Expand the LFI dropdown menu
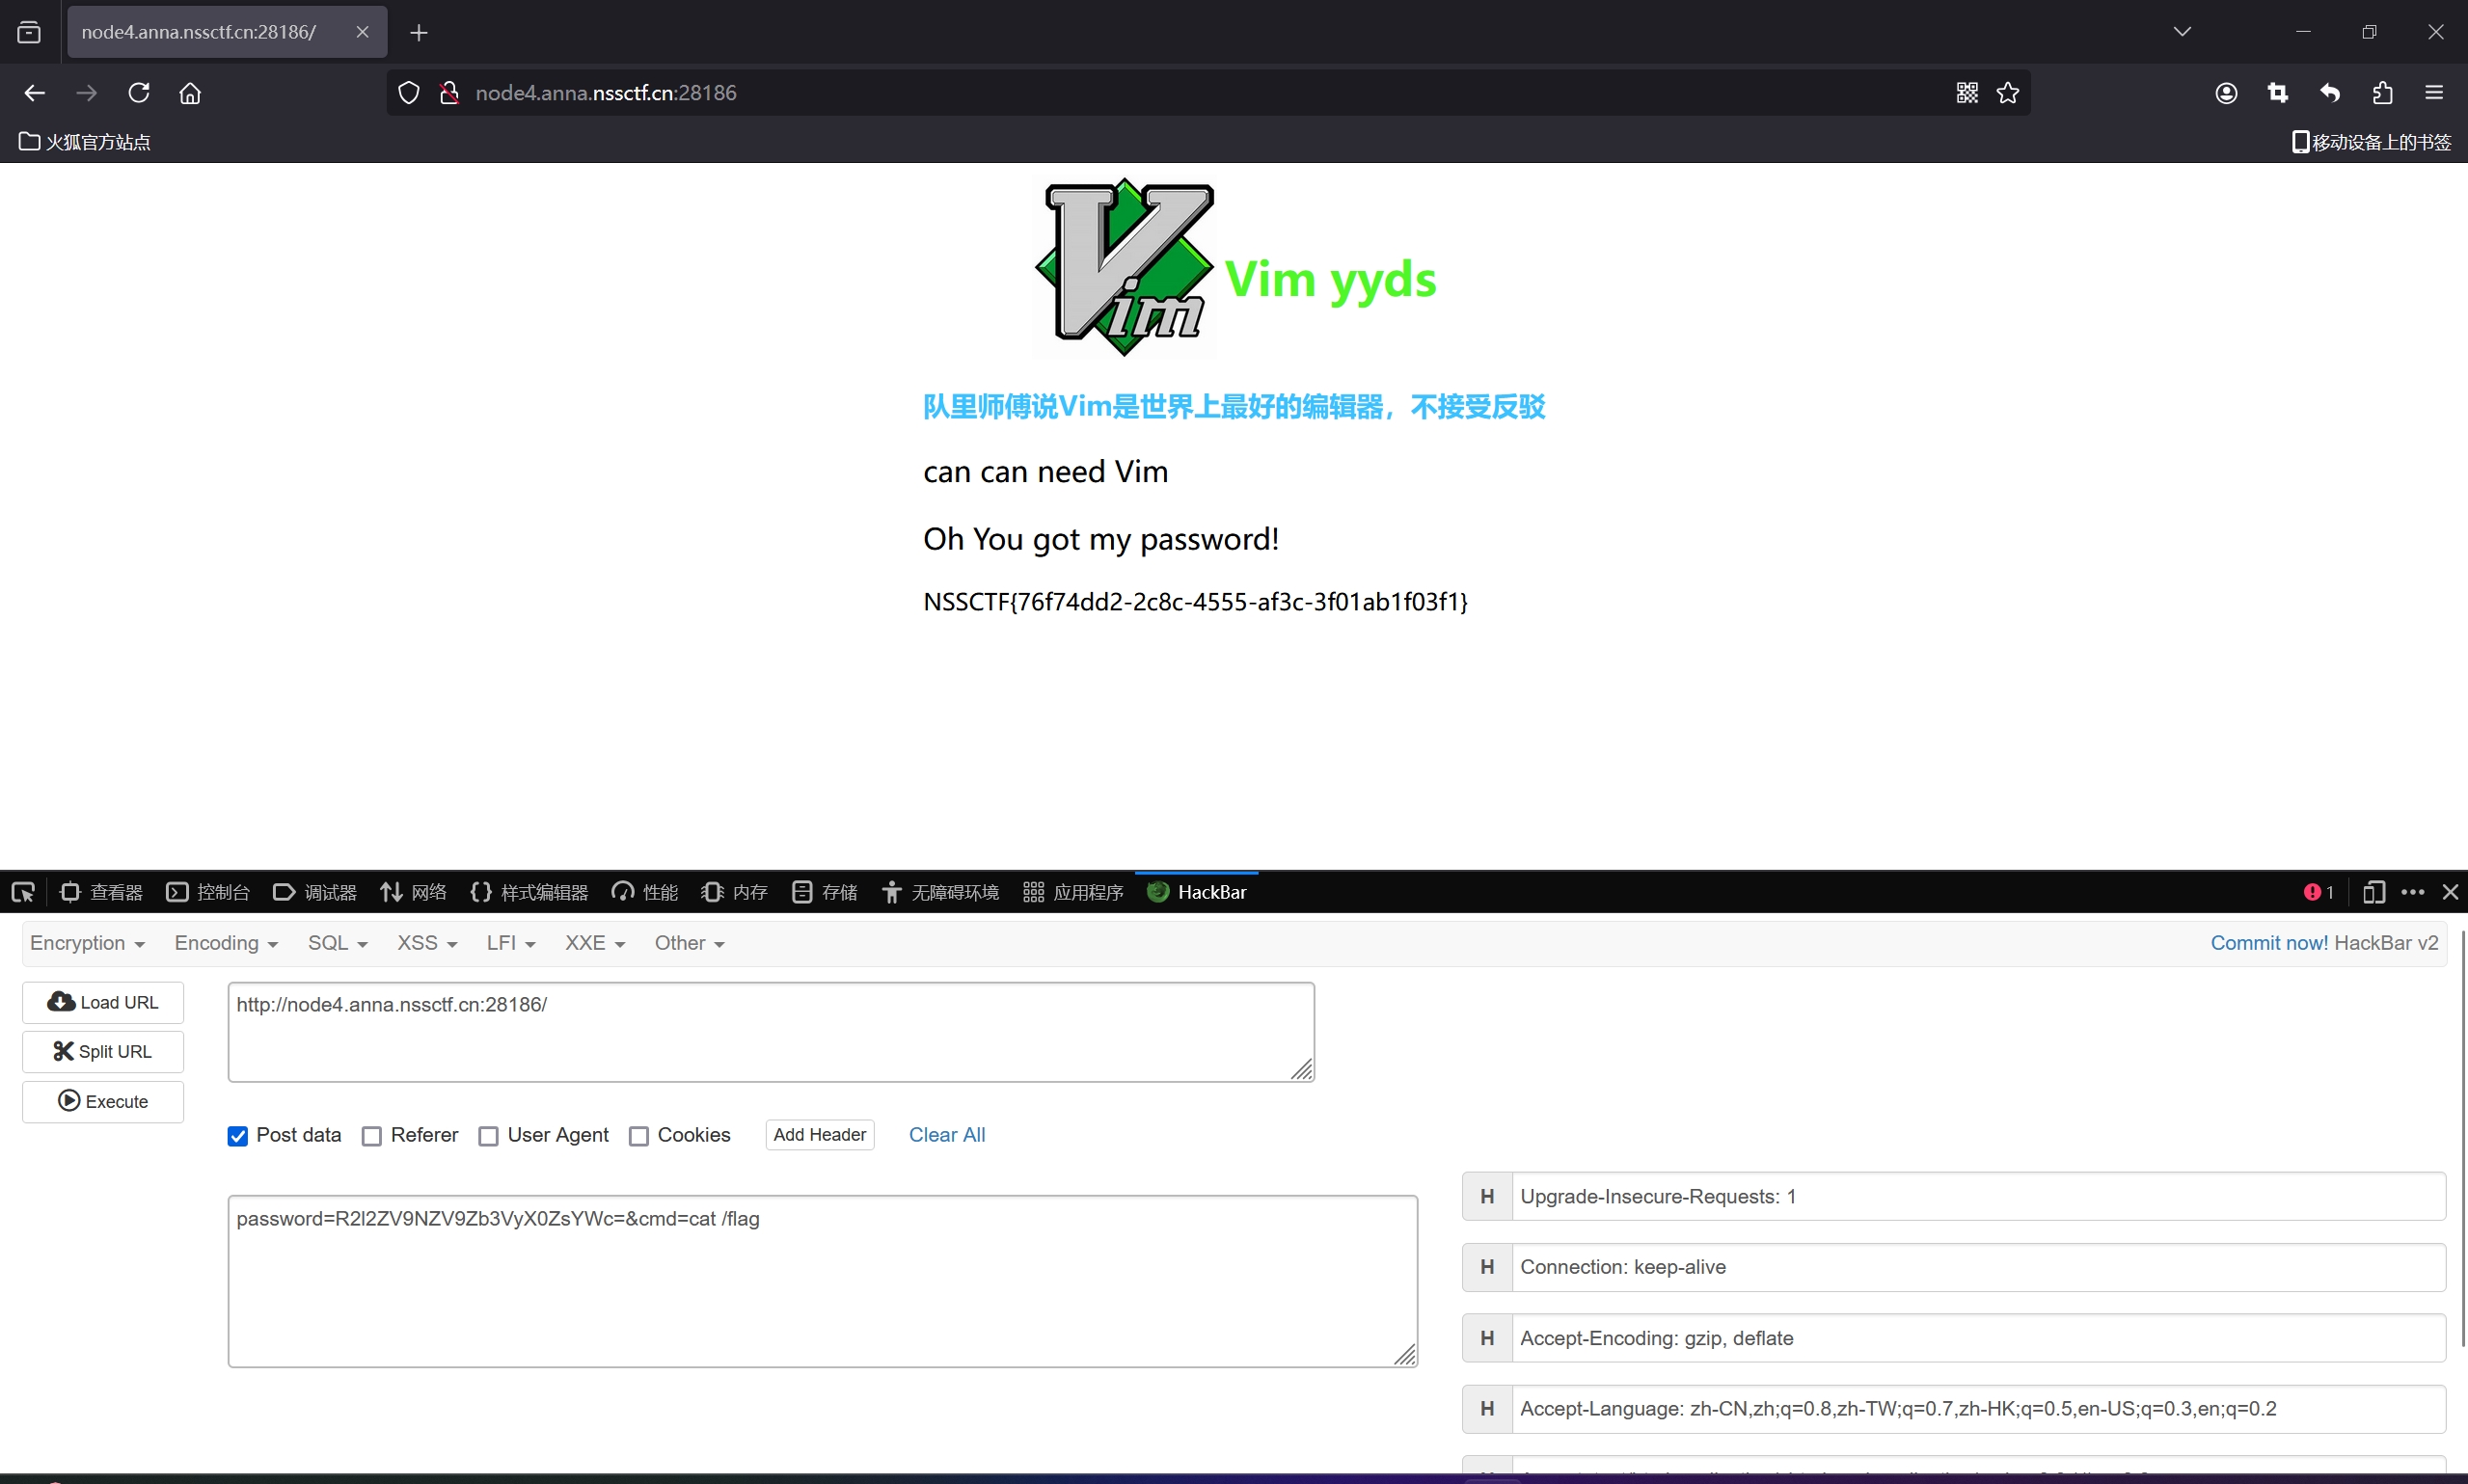This screenshot has height=1484, width=2468. coord(511,943)
